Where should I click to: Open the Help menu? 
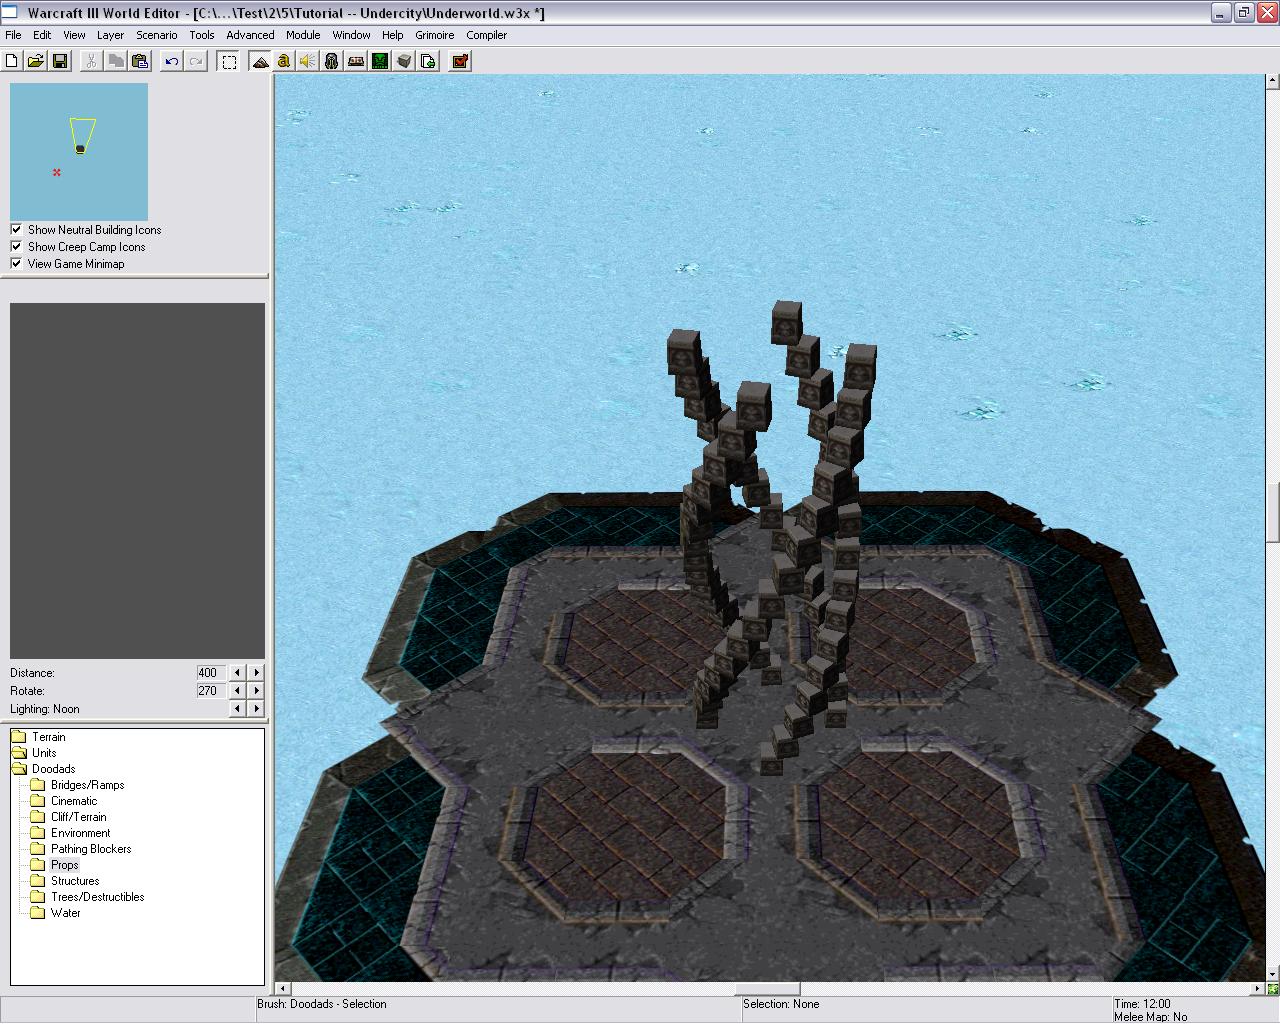393,35
